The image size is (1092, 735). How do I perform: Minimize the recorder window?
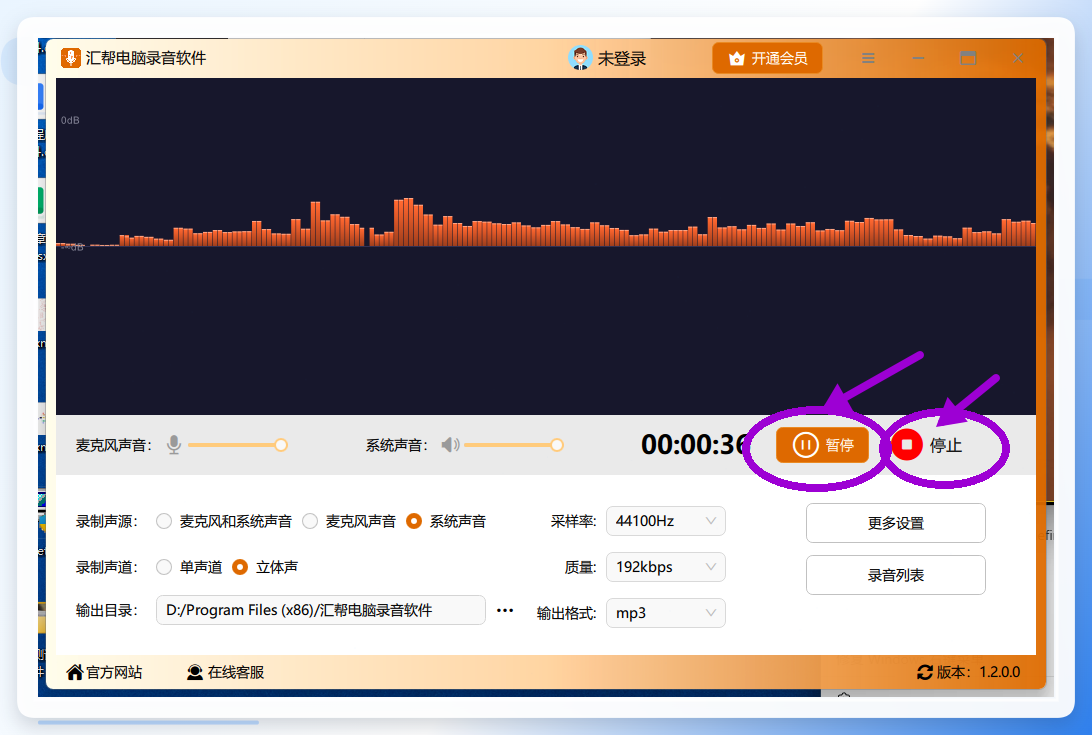pyautogui.click(x=918, y=59)
